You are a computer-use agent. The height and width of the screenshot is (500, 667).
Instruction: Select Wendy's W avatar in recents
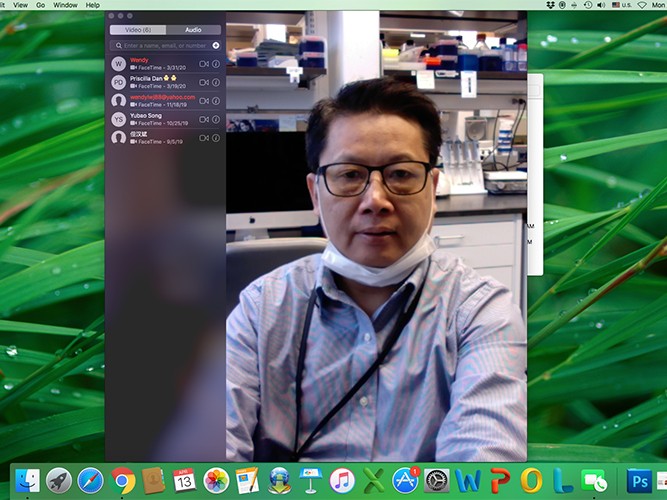tap(119, 64)
